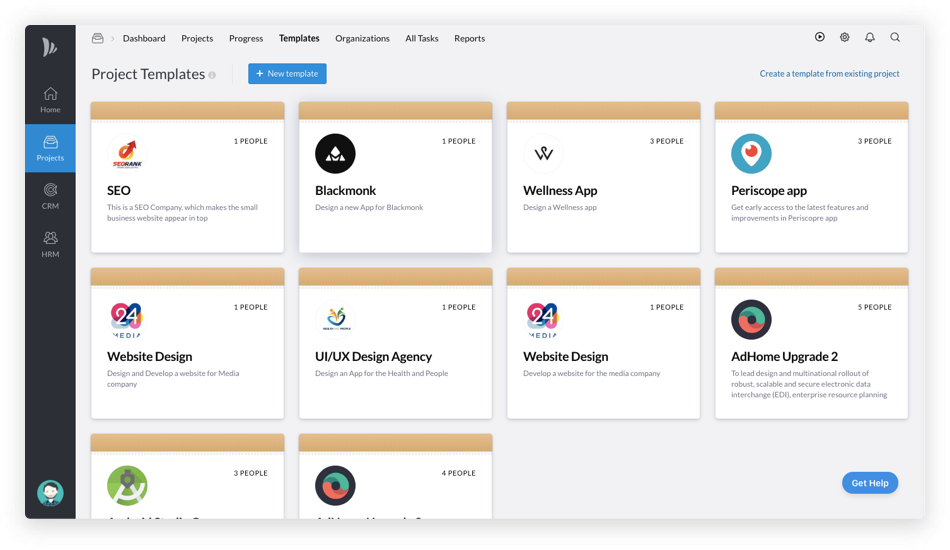Open the user avatar profile
The image size is (950, 550).
point(50,493)
